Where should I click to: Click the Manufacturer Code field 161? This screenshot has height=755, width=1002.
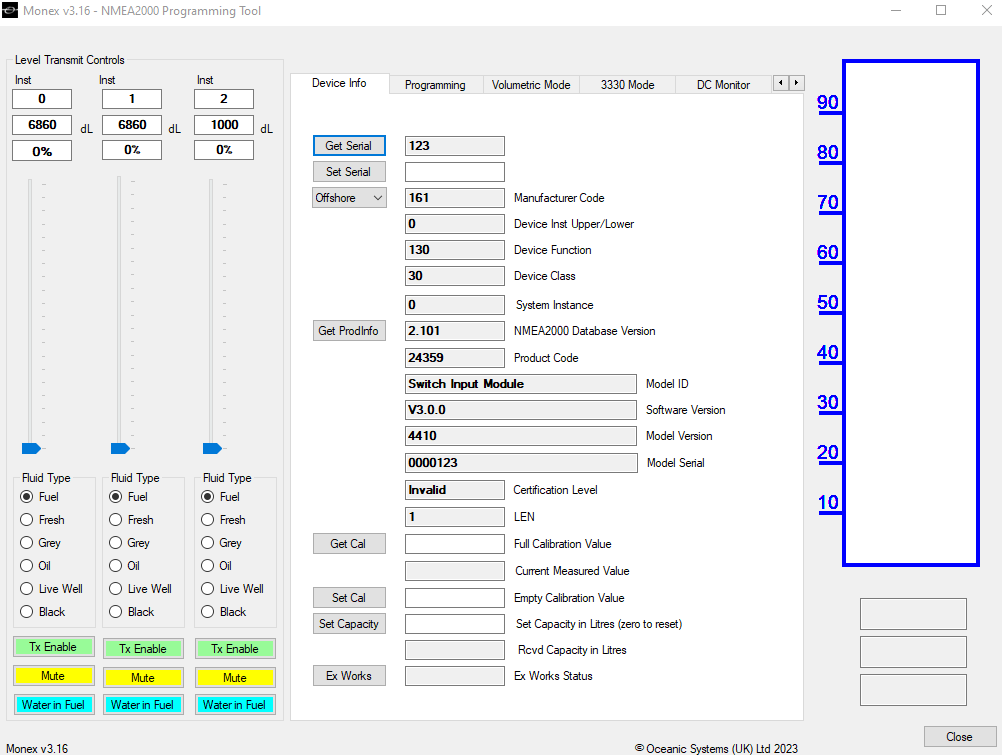pos(455,198)
